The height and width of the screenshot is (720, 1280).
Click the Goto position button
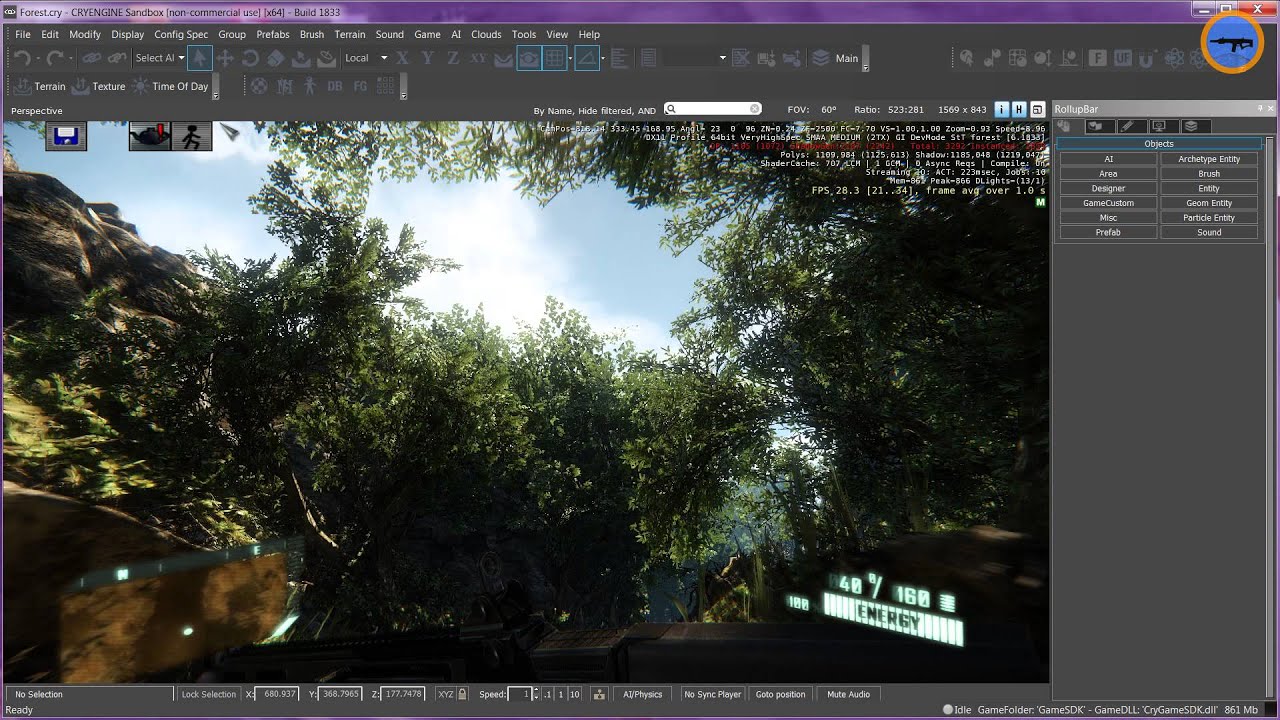coord(780,694)
